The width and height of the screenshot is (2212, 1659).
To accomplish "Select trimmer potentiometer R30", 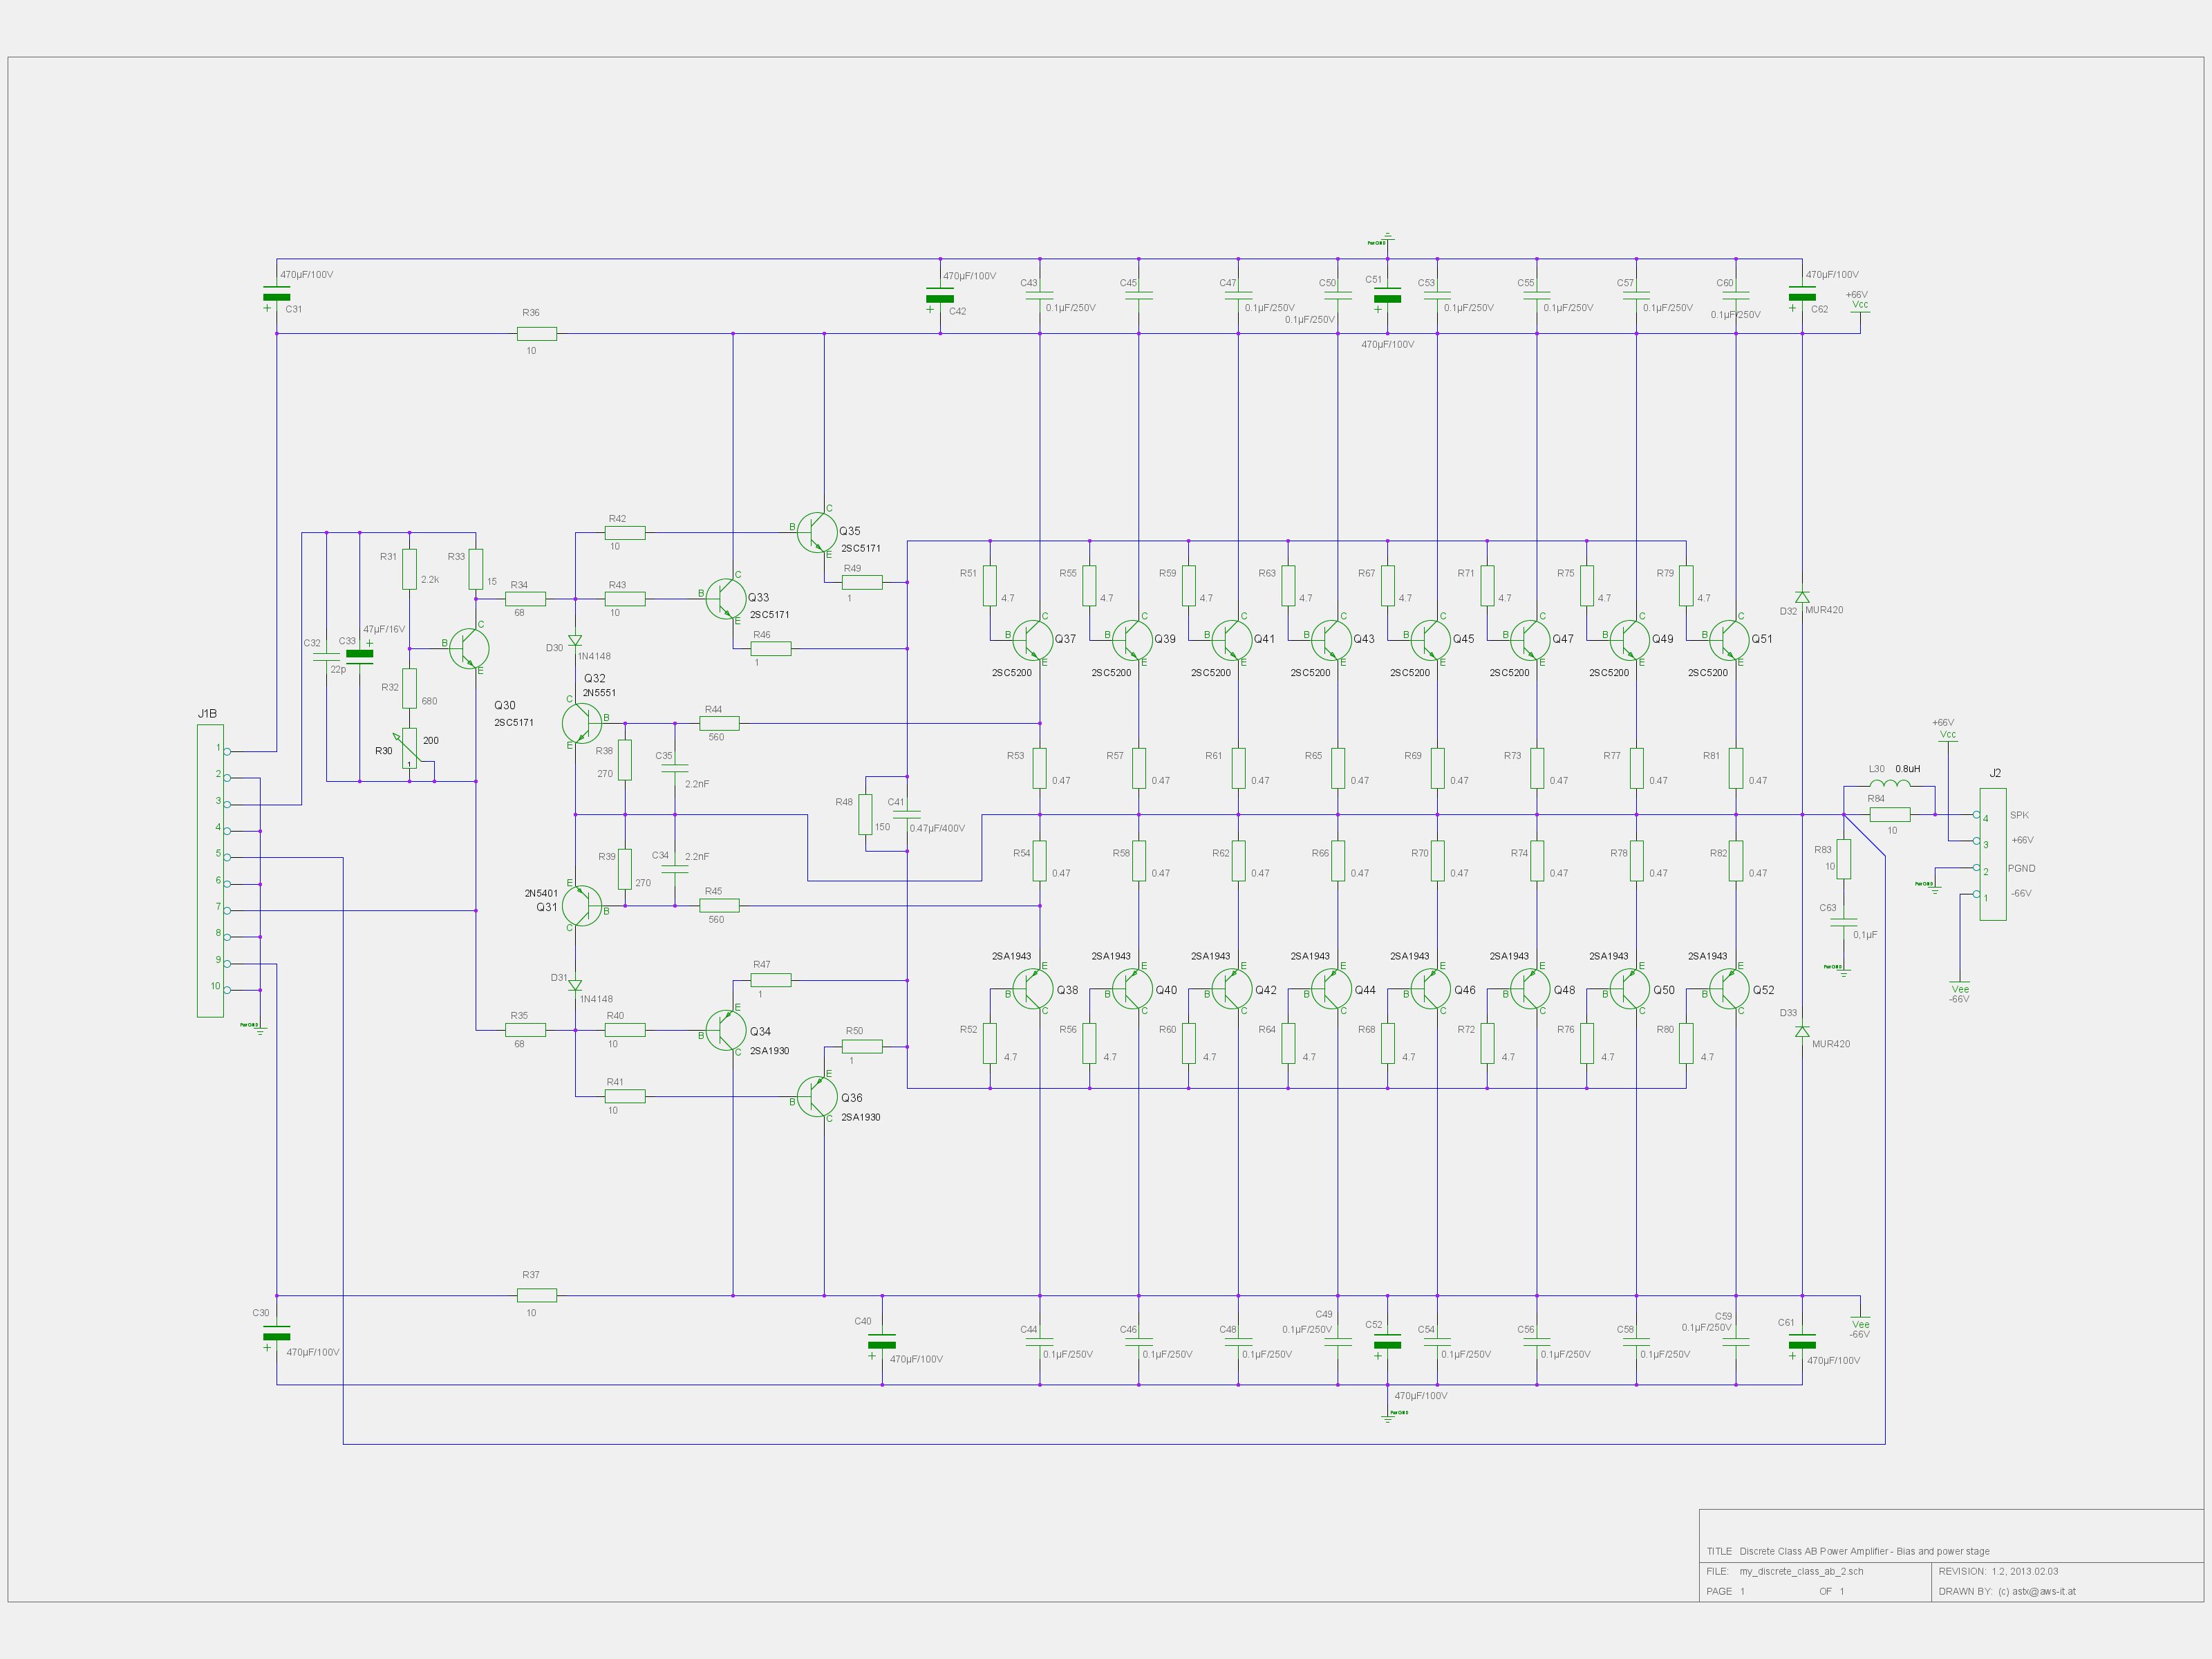I will 409,749.
